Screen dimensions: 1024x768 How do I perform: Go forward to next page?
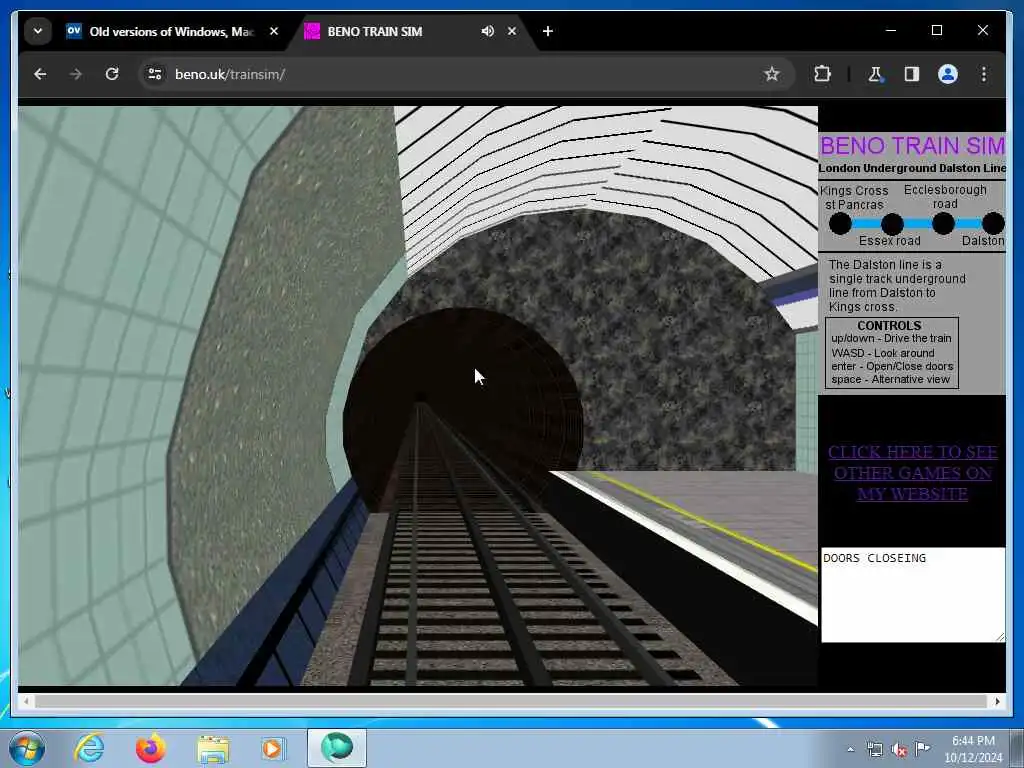click(x=76, y=74)
